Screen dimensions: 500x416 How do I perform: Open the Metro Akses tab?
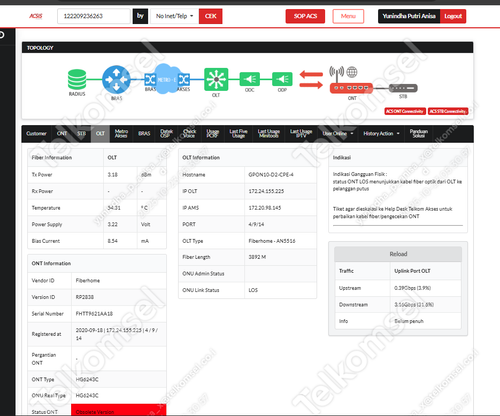tap(121, 134)
